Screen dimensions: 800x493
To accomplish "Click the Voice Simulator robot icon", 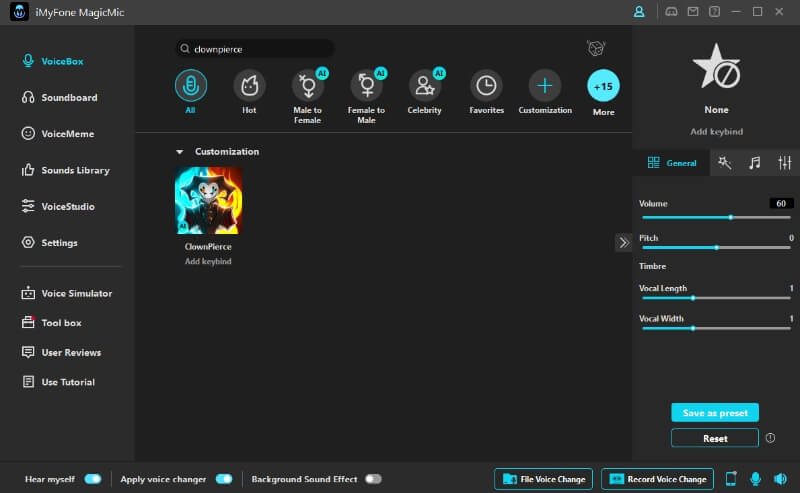I will tap(28, 293).
